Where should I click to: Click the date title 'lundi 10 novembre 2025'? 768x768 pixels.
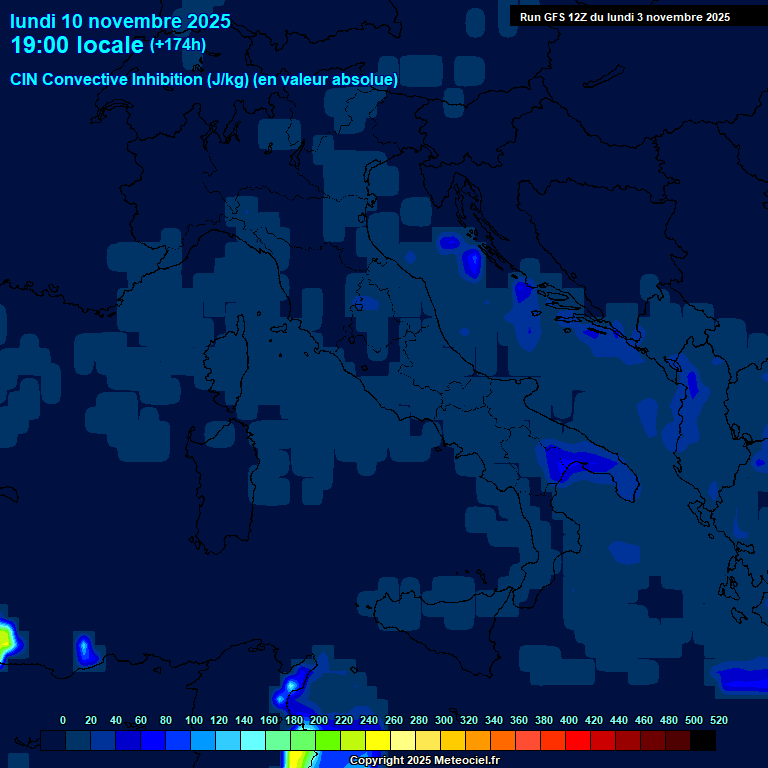tap(120, 21)
